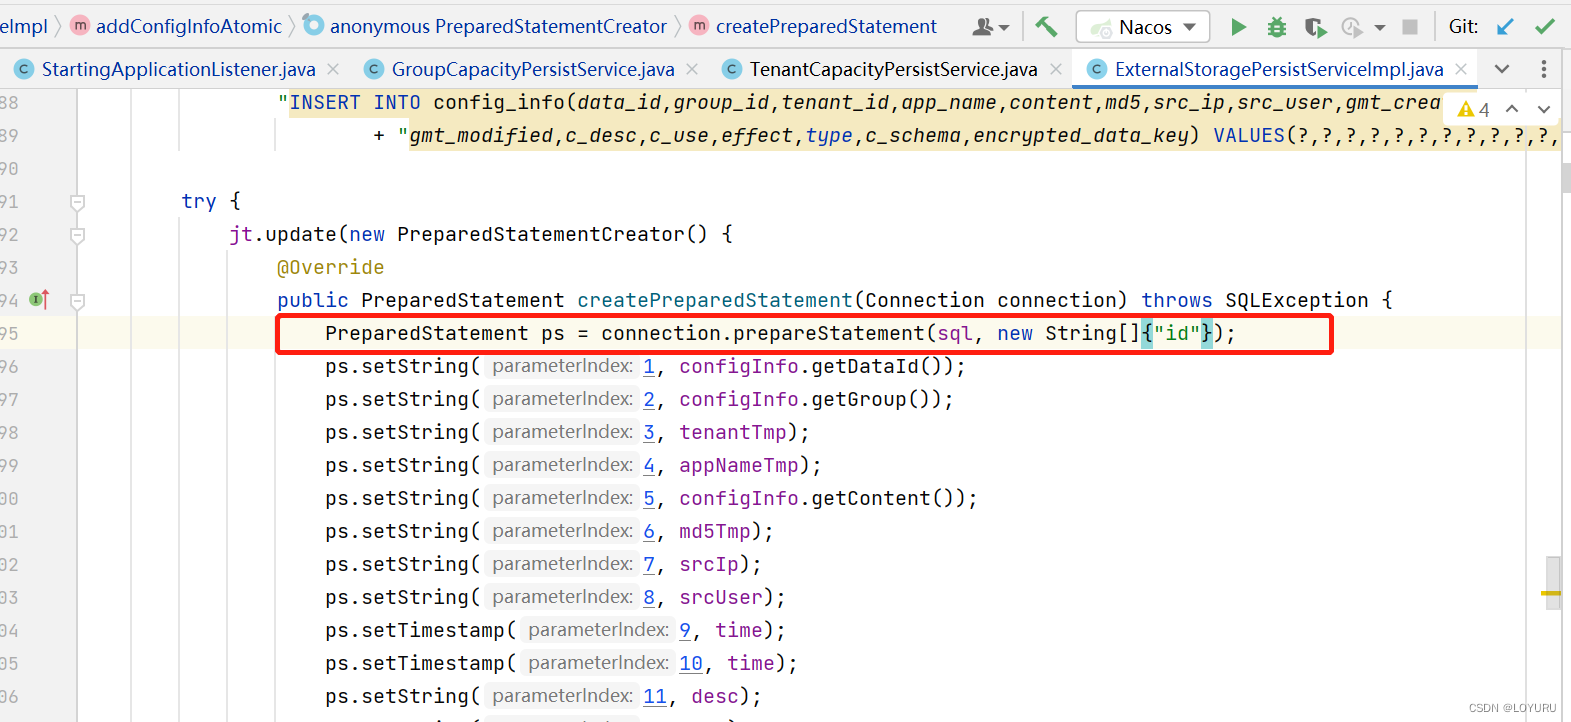Open the user account icon menu
The image size is (1571, 722).
coord(990,27)
